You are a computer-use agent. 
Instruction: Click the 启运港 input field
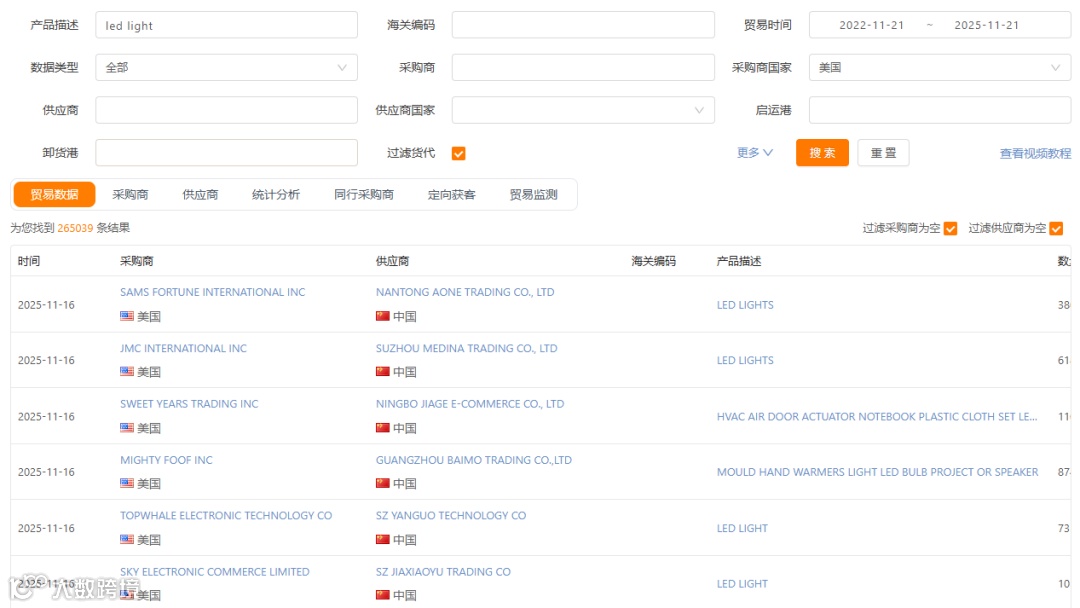(x=939, y=110)
